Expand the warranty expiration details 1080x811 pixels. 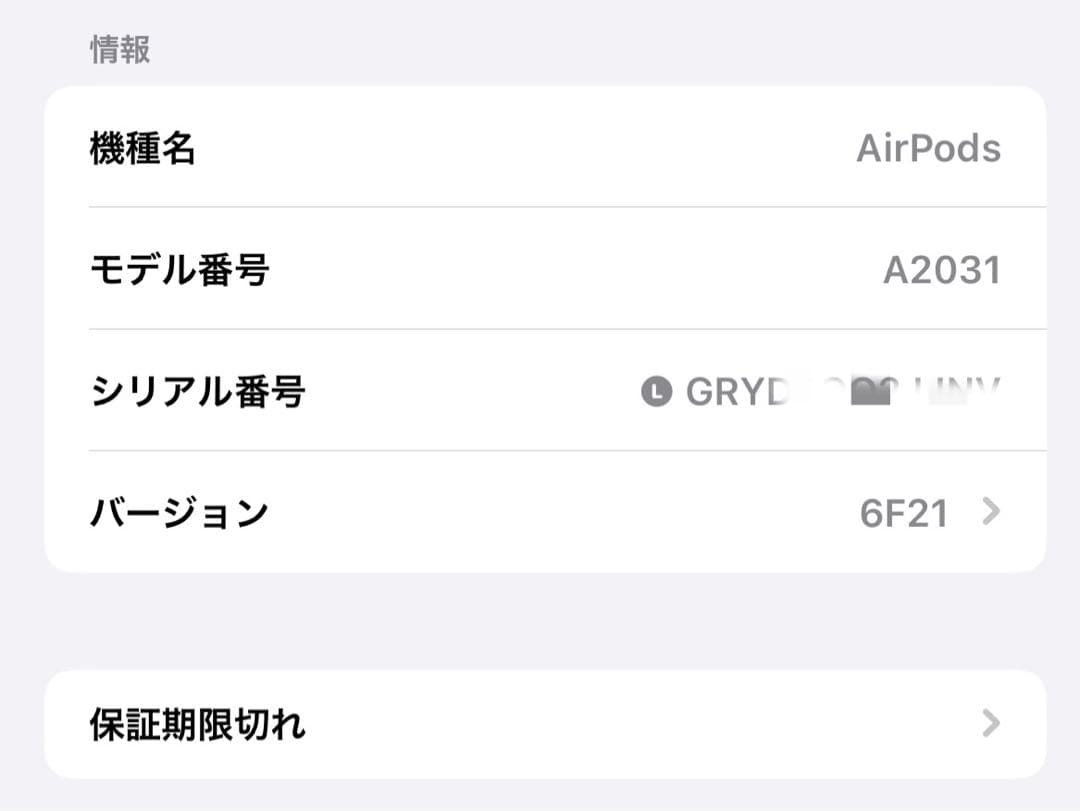[x=540, y=723]
